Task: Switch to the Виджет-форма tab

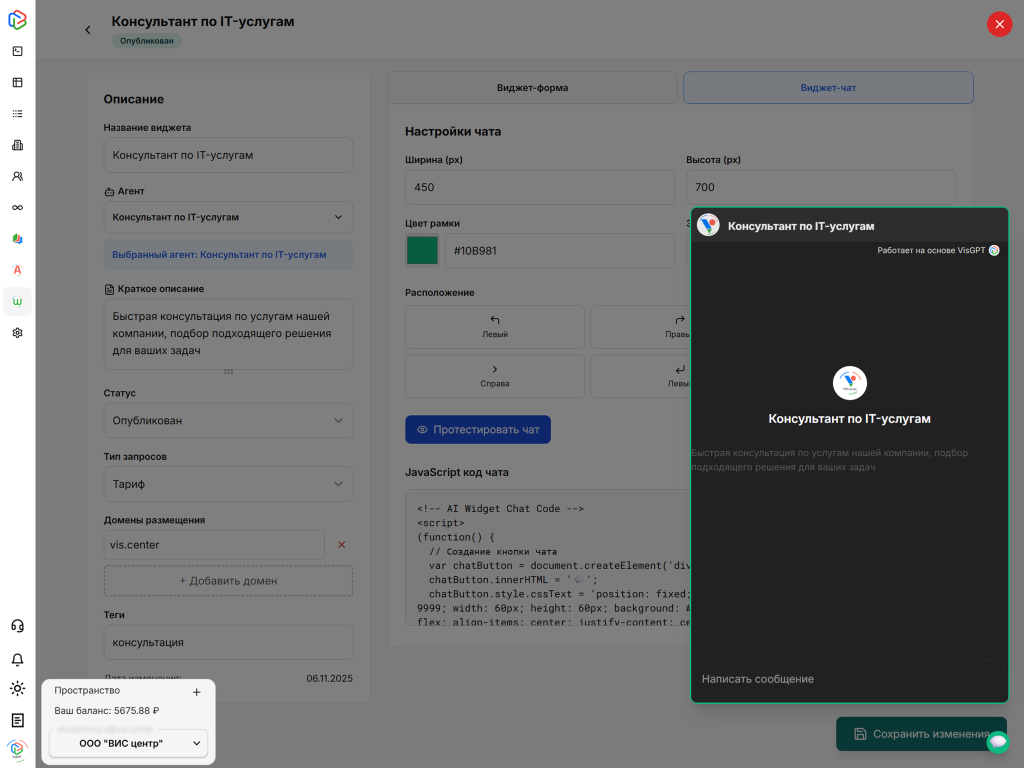Action: [x=532, y=88]
